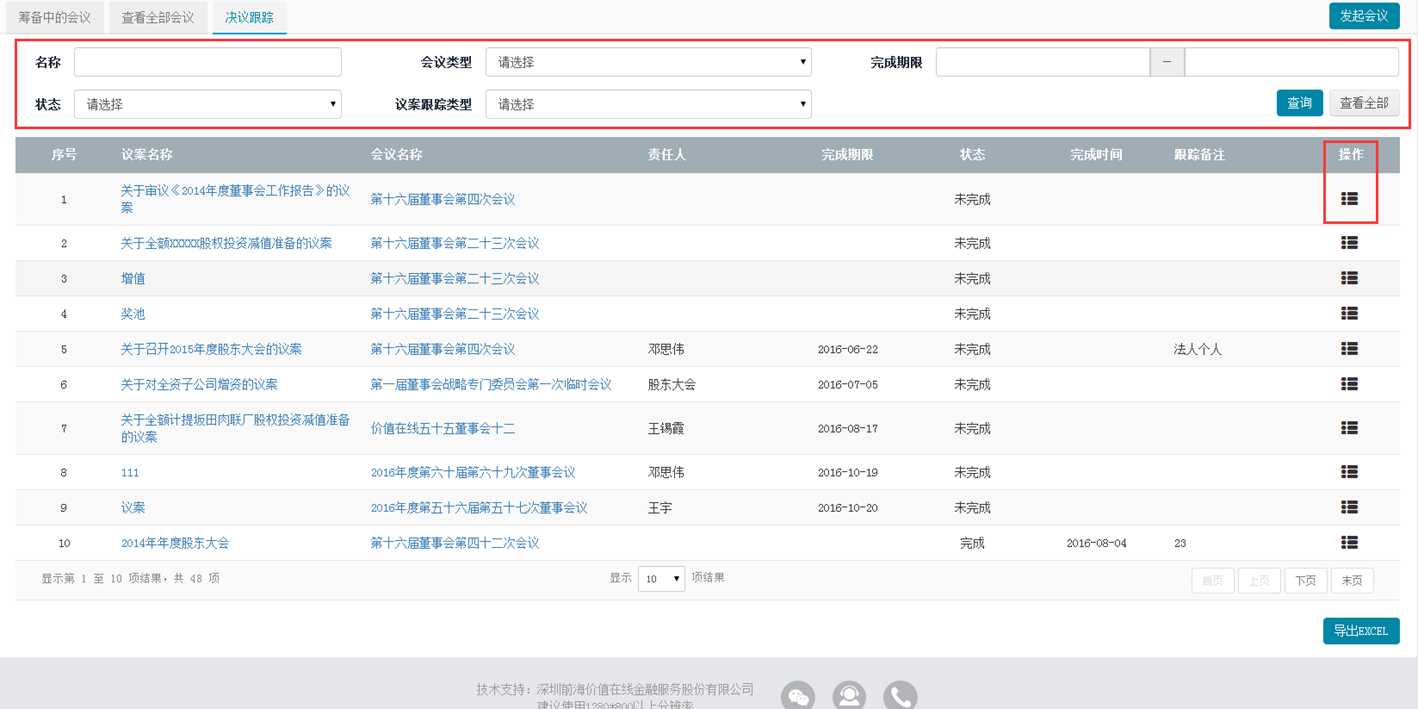Select the date 2016-10-20 cell
The image size is (1418, 709).
847,508
